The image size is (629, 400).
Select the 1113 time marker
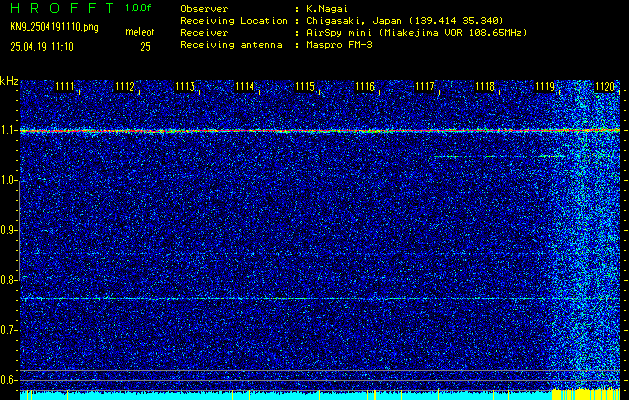tap(185, 86)
